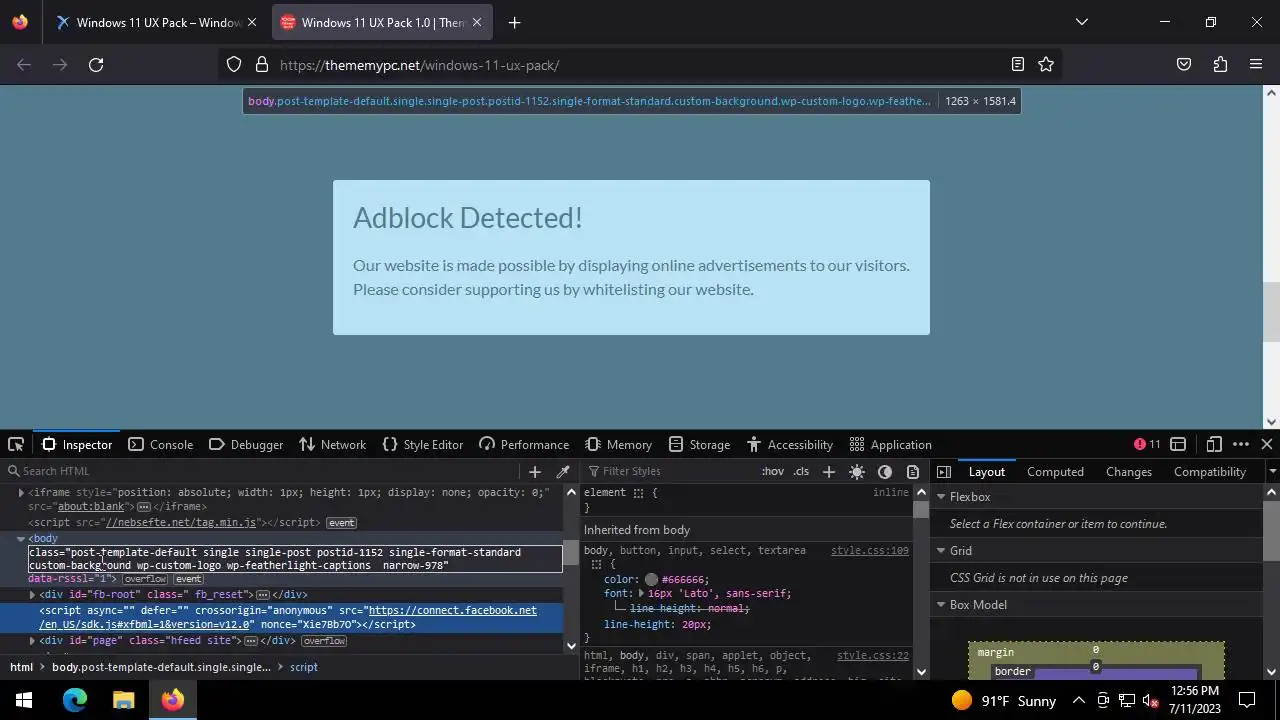Save page to Pocket
1280x720 pixels.
pos(1184,65)
